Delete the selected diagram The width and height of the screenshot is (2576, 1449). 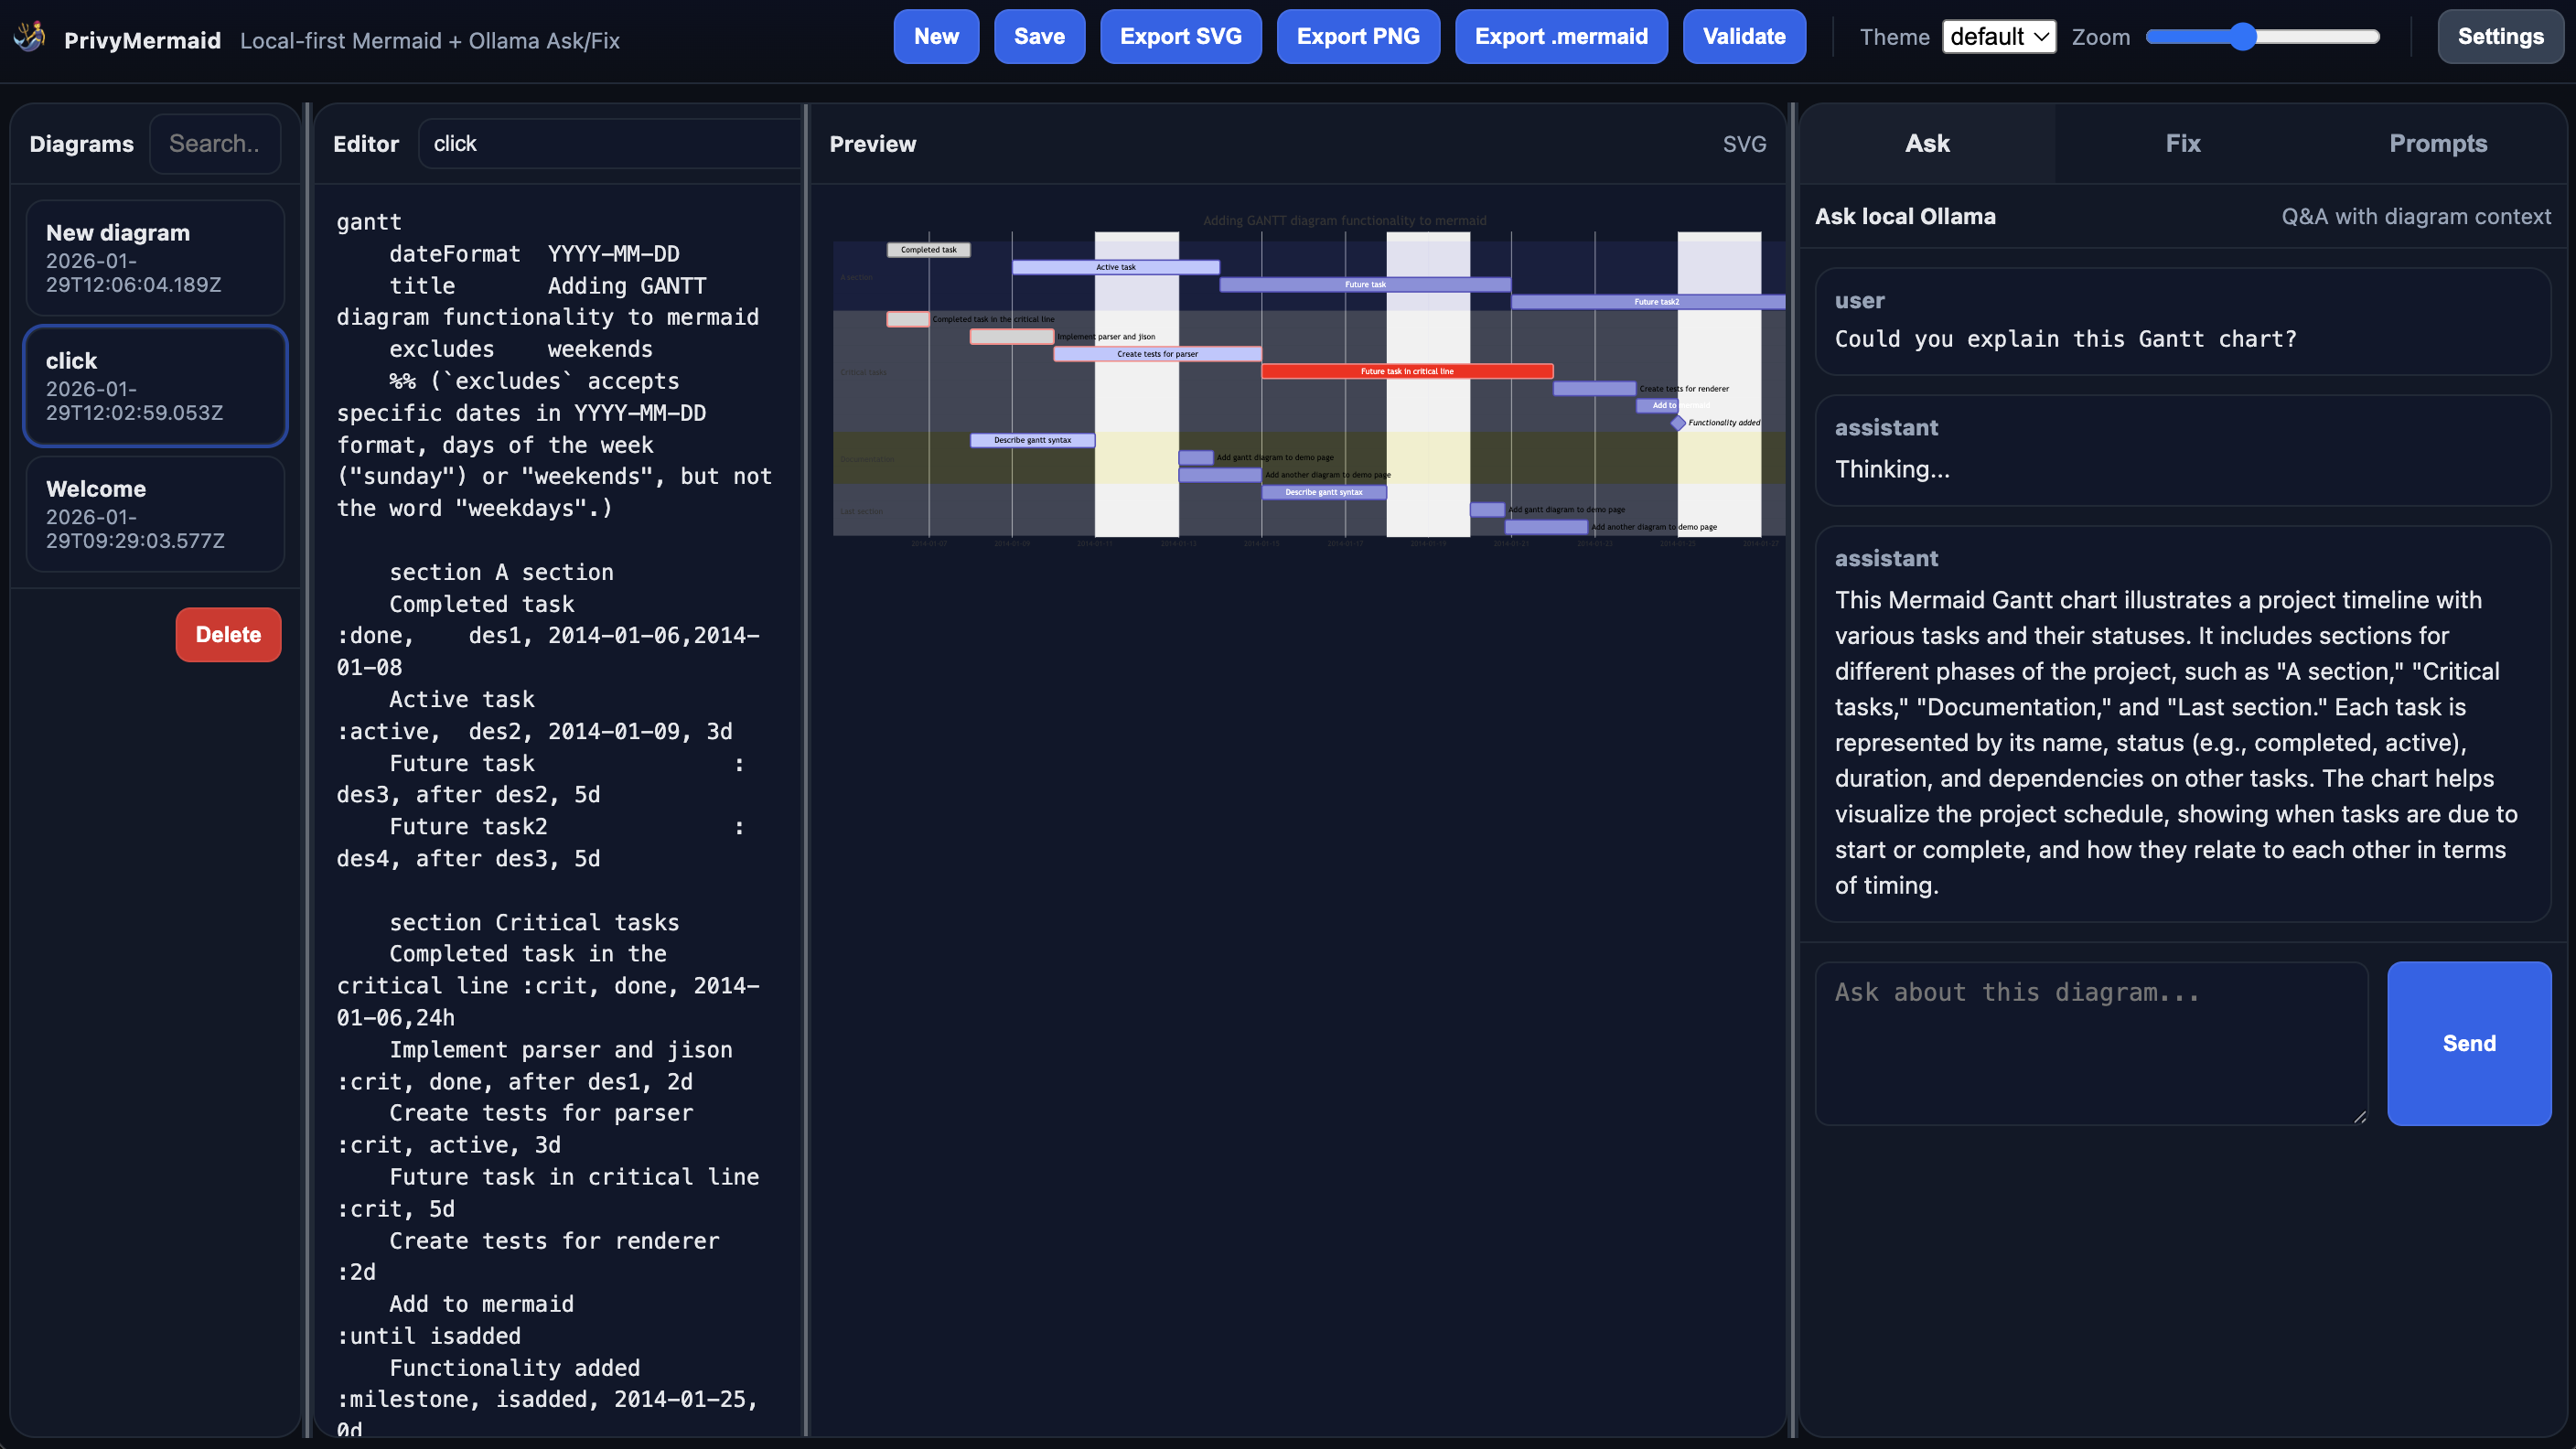click(x=228, y=634)
